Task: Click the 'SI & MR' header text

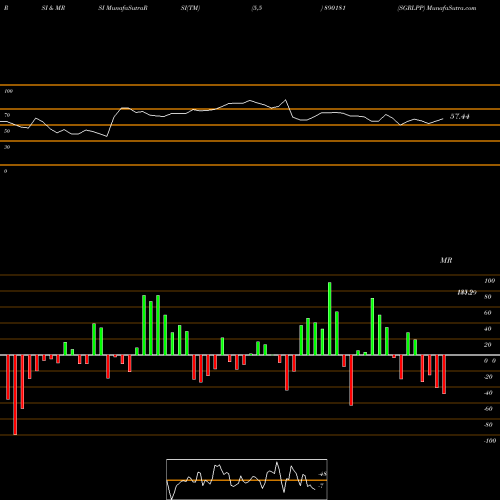Action: click(x=53, y=8)
